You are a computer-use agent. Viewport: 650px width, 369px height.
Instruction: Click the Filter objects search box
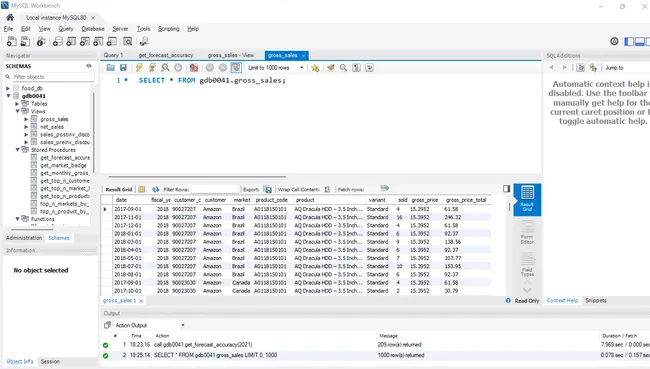[x=53, y=77]
